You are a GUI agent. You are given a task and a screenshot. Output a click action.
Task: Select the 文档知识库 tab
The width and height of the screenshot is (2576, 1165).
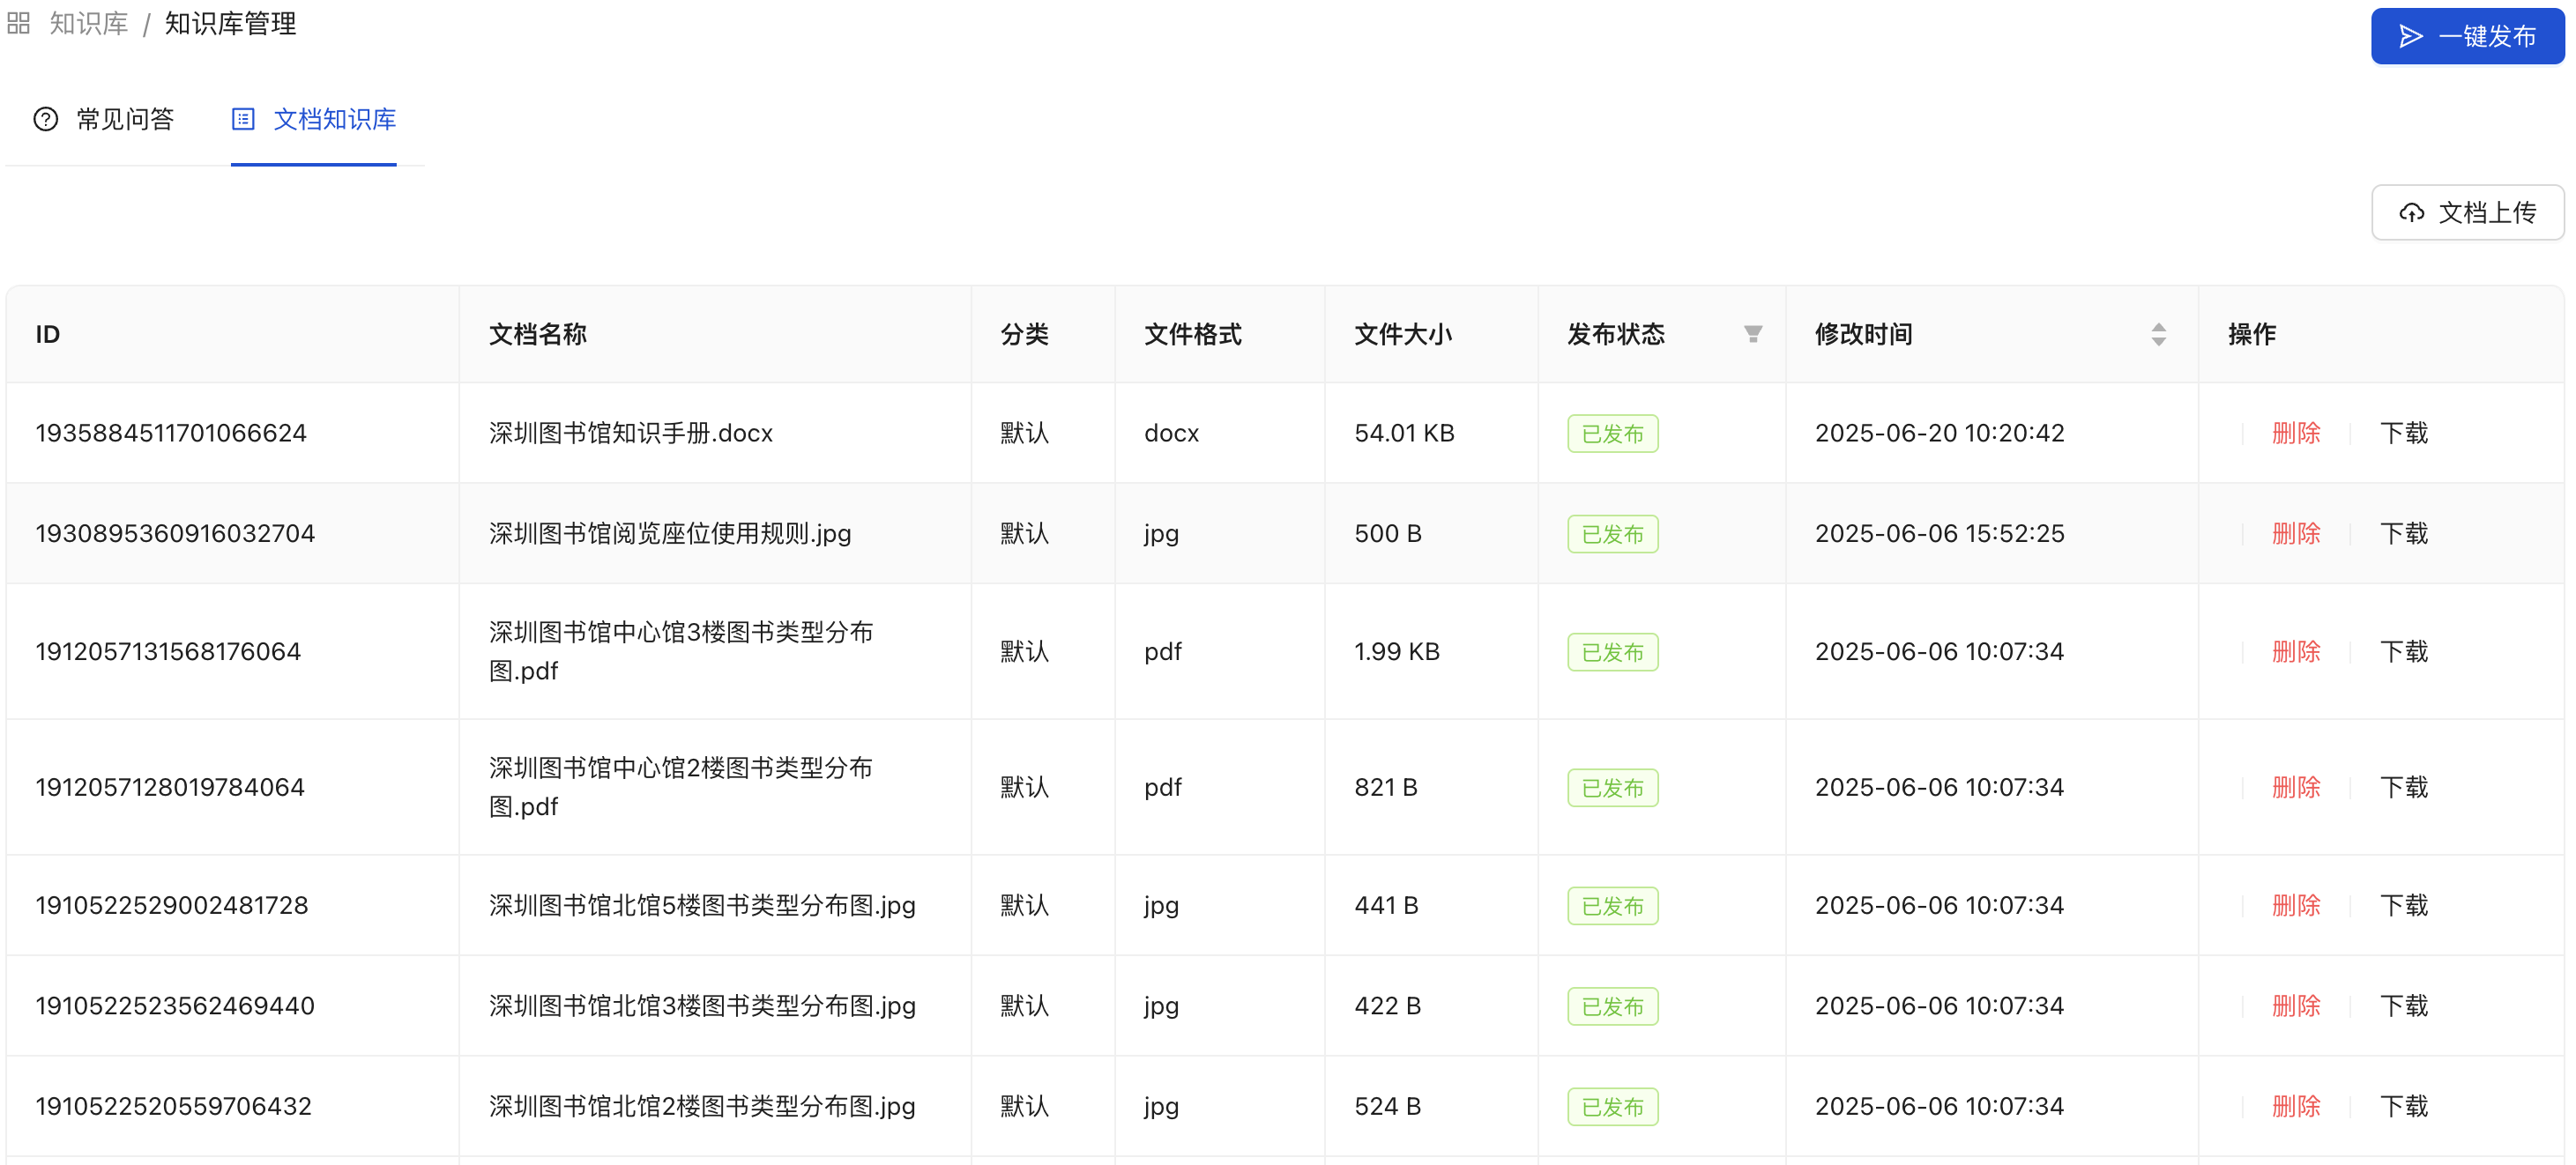[x=333, y=119]
